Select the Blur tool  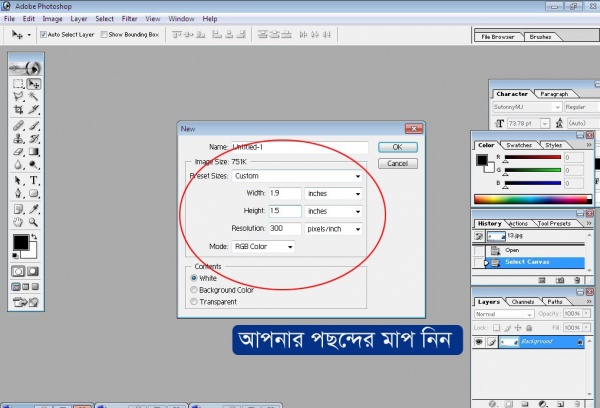(18, 165)
